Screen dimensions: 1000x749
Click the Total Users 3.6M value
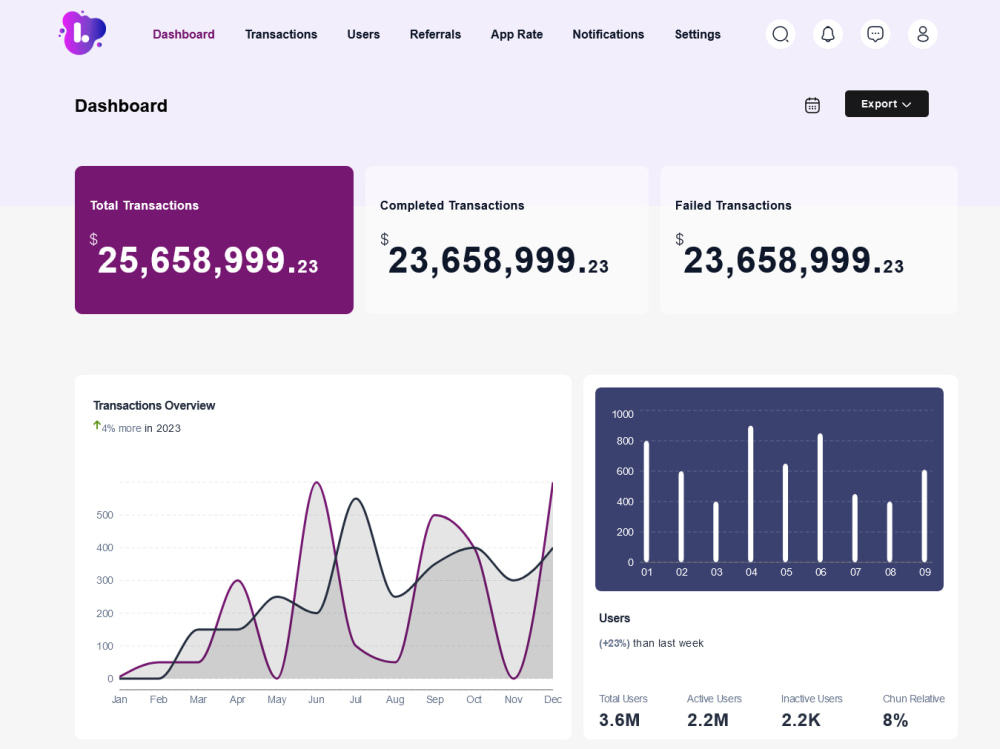pyautogui.click(x=619, y=720)
